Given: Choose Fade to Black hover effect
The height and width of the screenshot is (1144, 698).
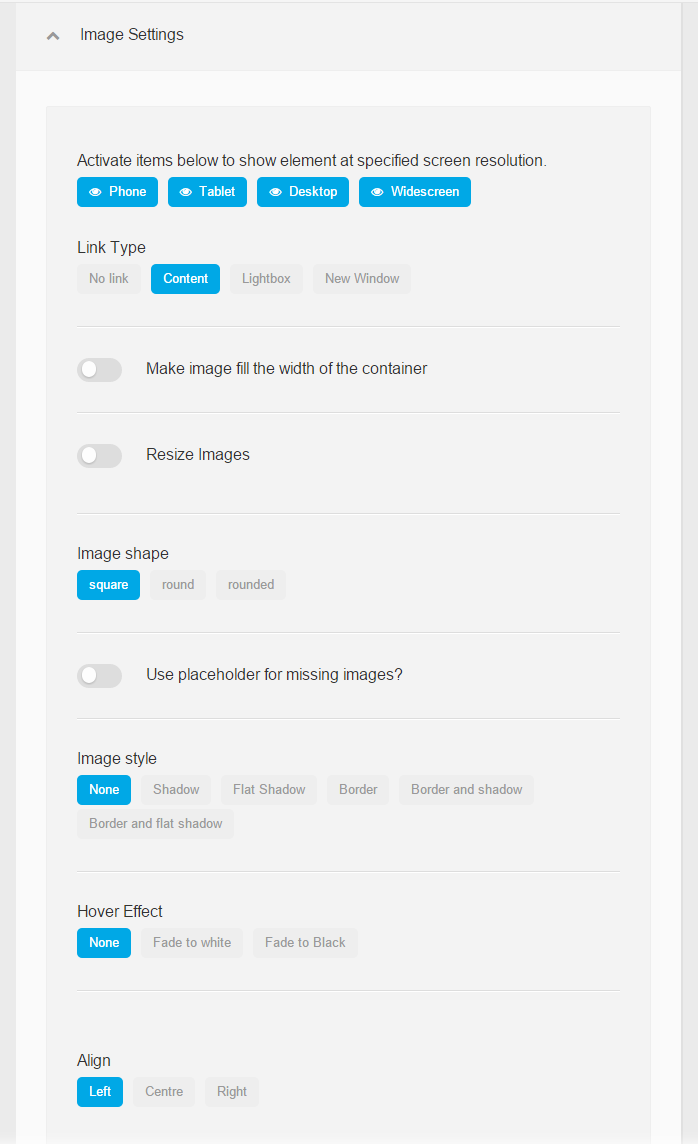Looking at the screenshot, I should coord(305,943).
